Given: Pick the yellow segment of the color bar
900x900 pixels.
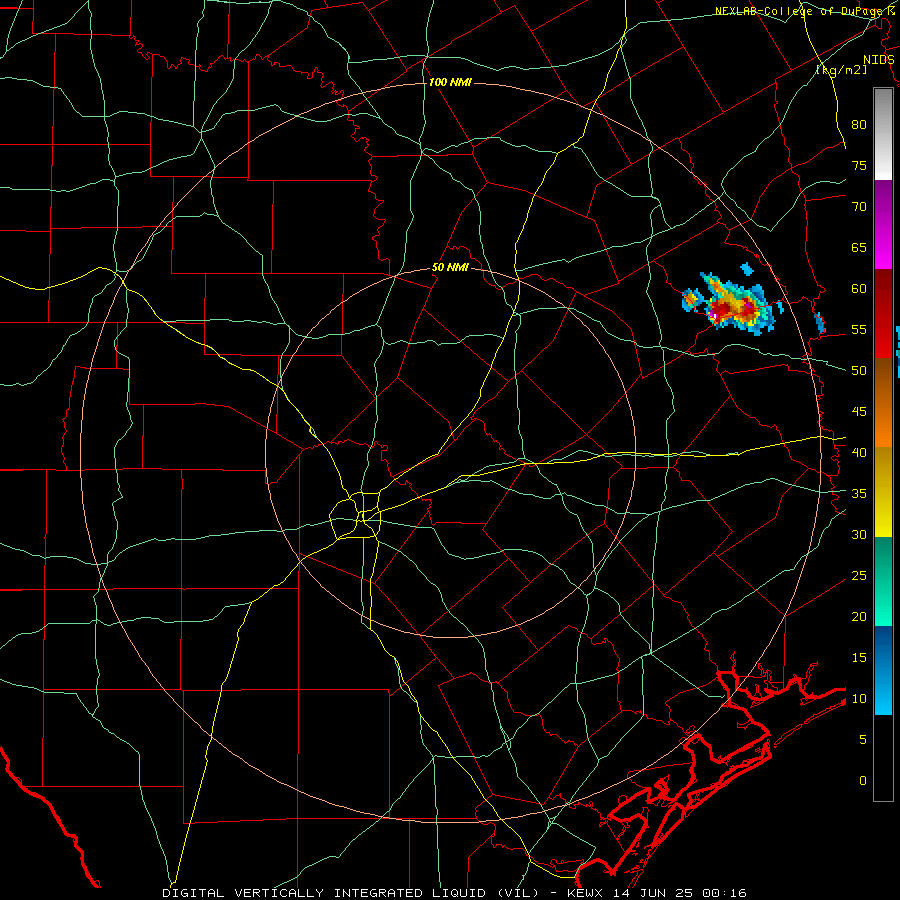Looking at the screenshot, I should [x=883, y=492].
